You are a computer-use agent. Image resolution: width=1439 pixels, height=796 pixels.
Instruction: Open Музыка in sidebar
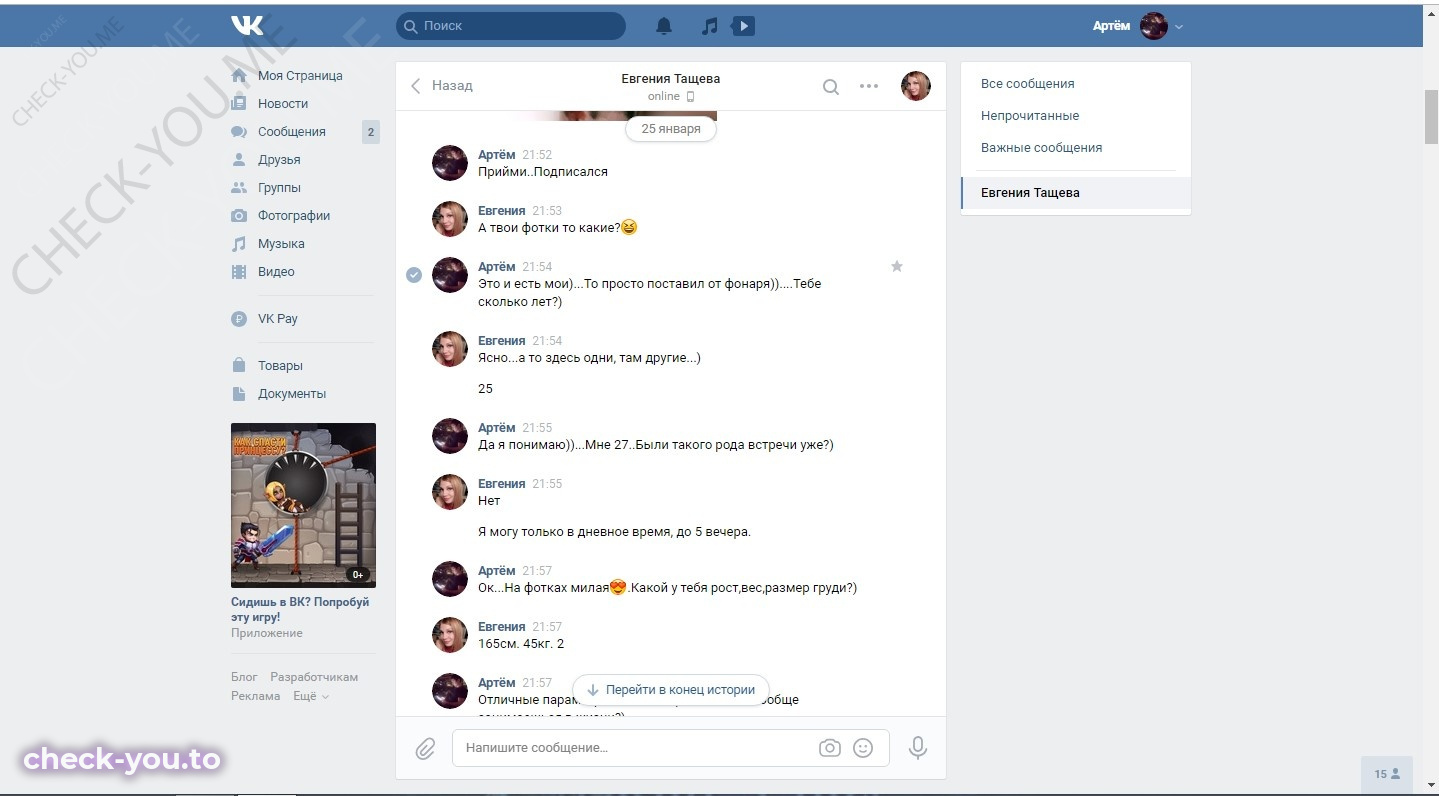coord(281,244)
